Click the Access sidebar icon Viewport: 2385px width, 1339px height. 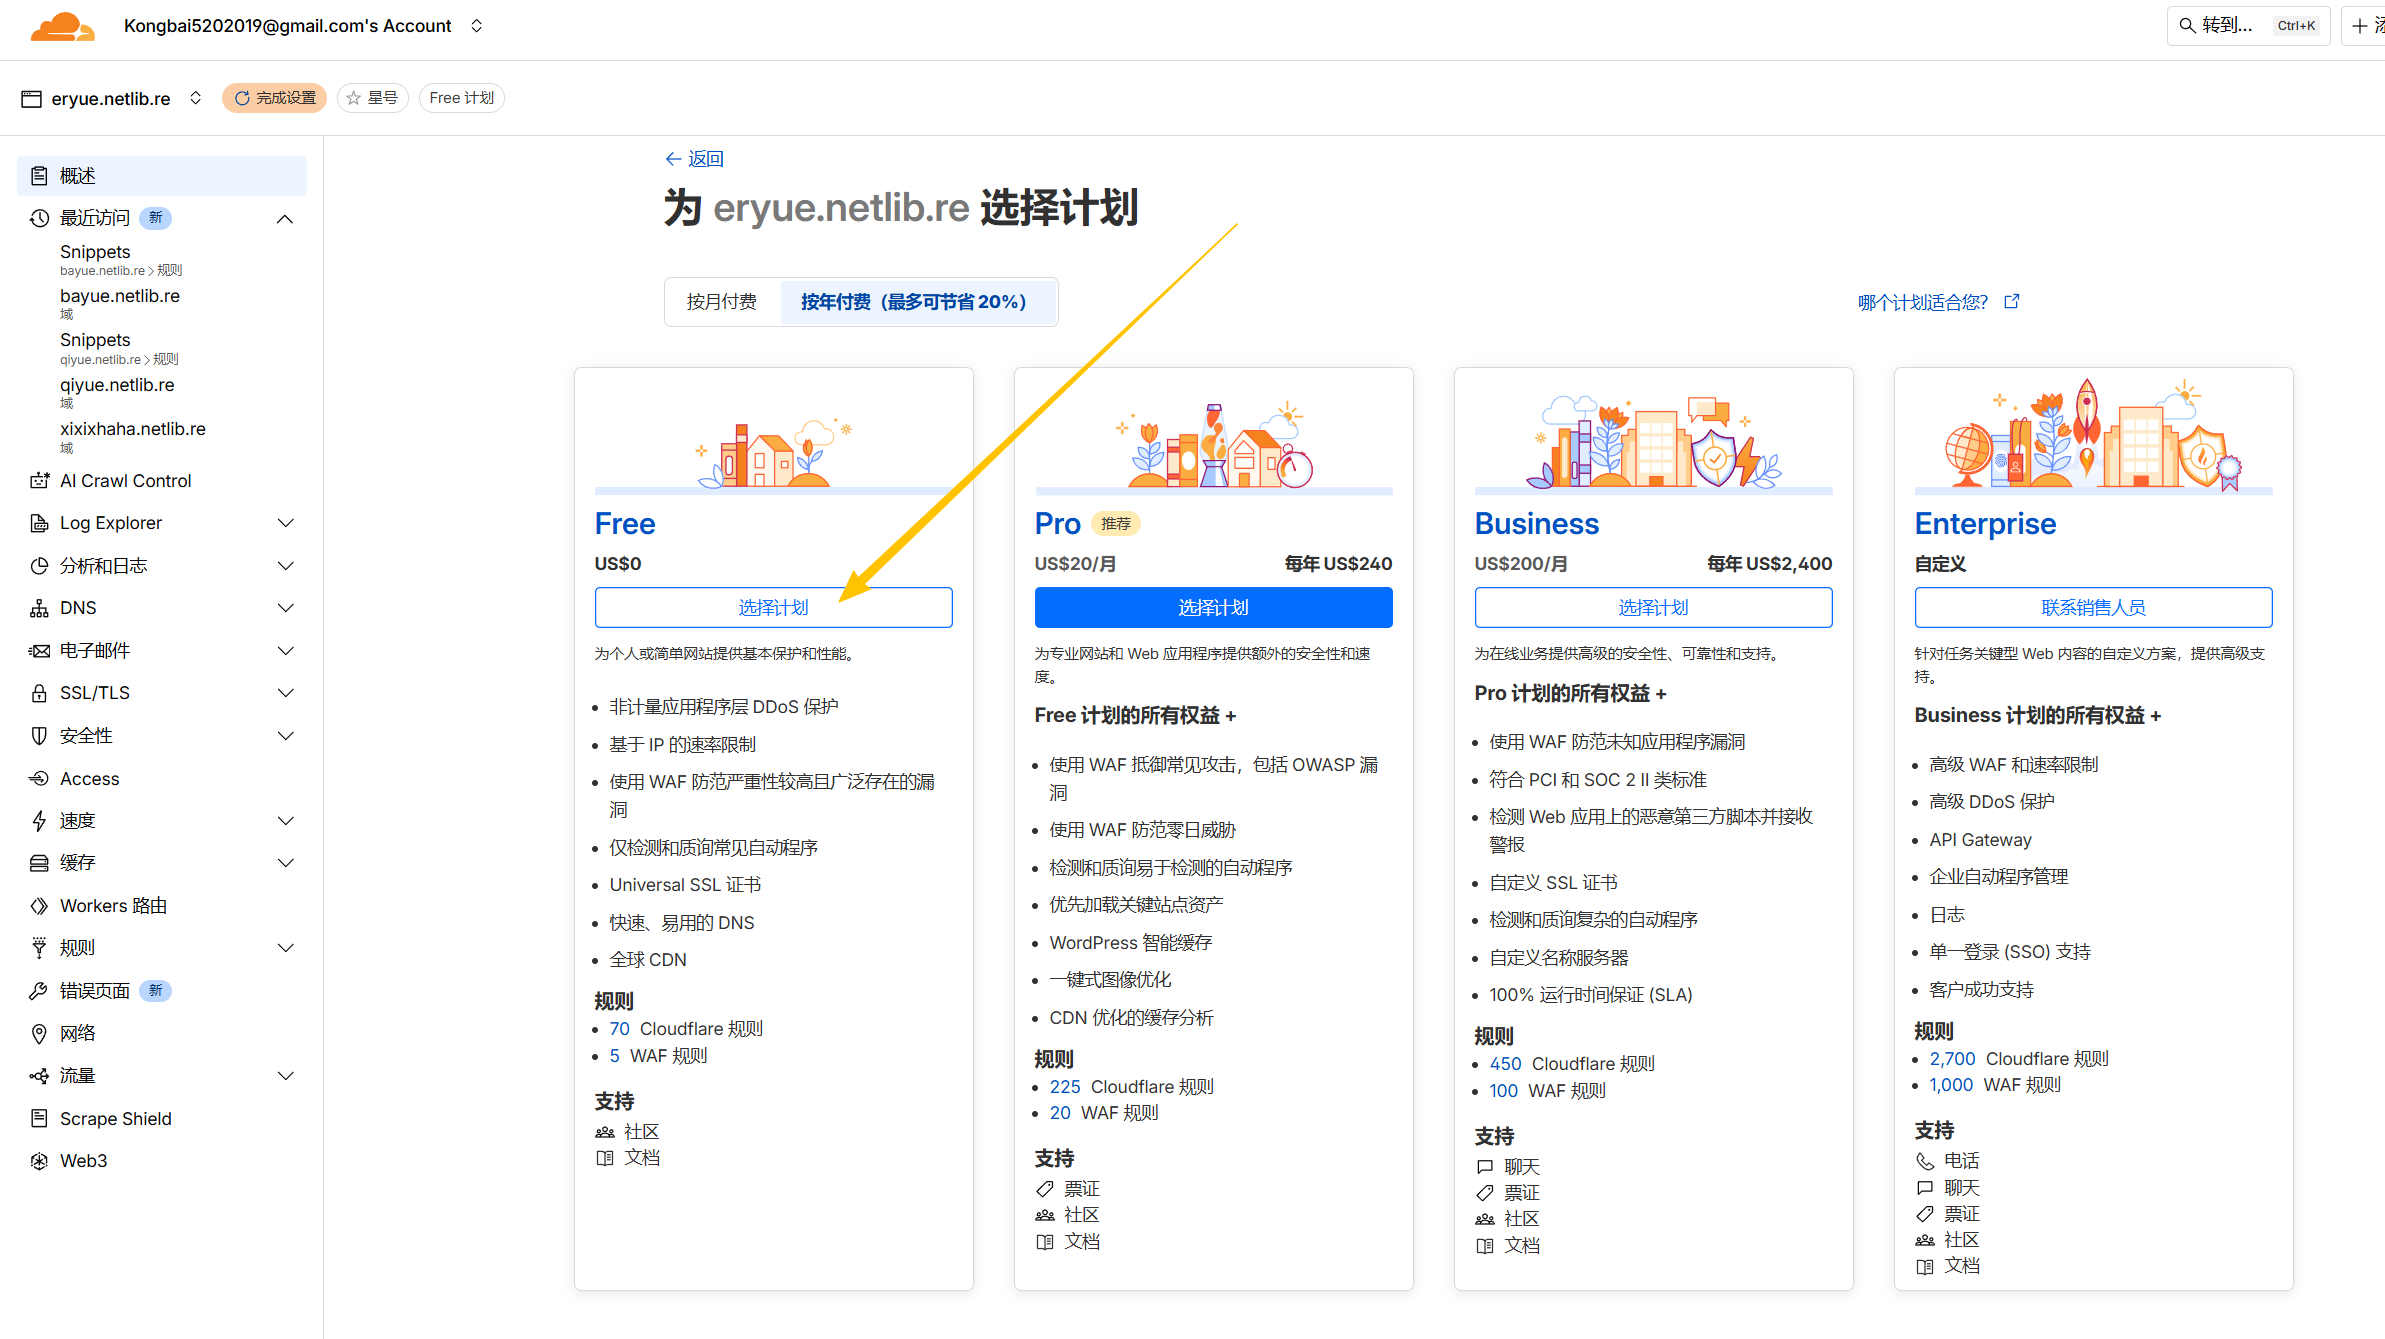[x=39, y=779]
